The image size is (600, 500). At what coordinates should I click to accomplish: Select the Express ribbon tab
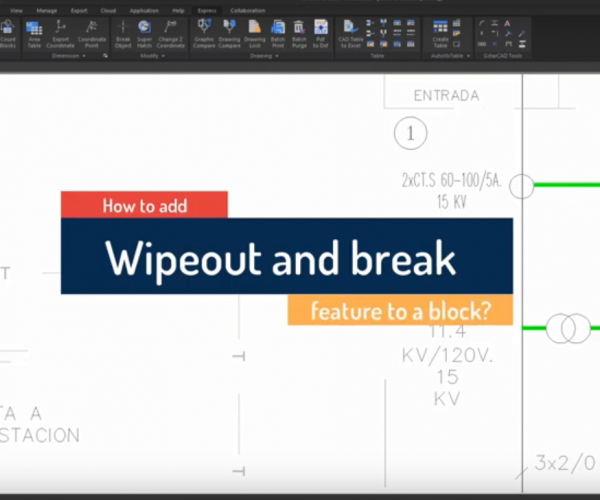pyautogui.click(x=207, y=11)
